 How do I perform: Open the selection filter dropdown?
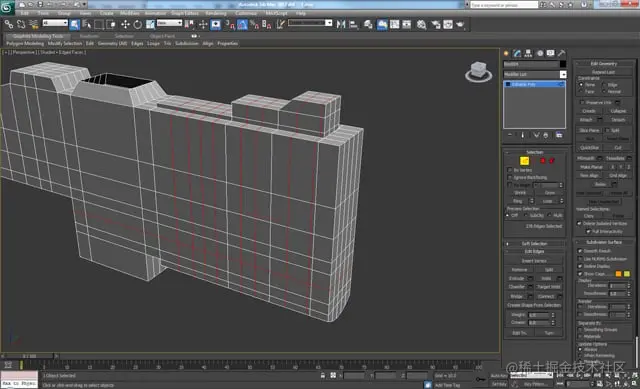(55, 23)
